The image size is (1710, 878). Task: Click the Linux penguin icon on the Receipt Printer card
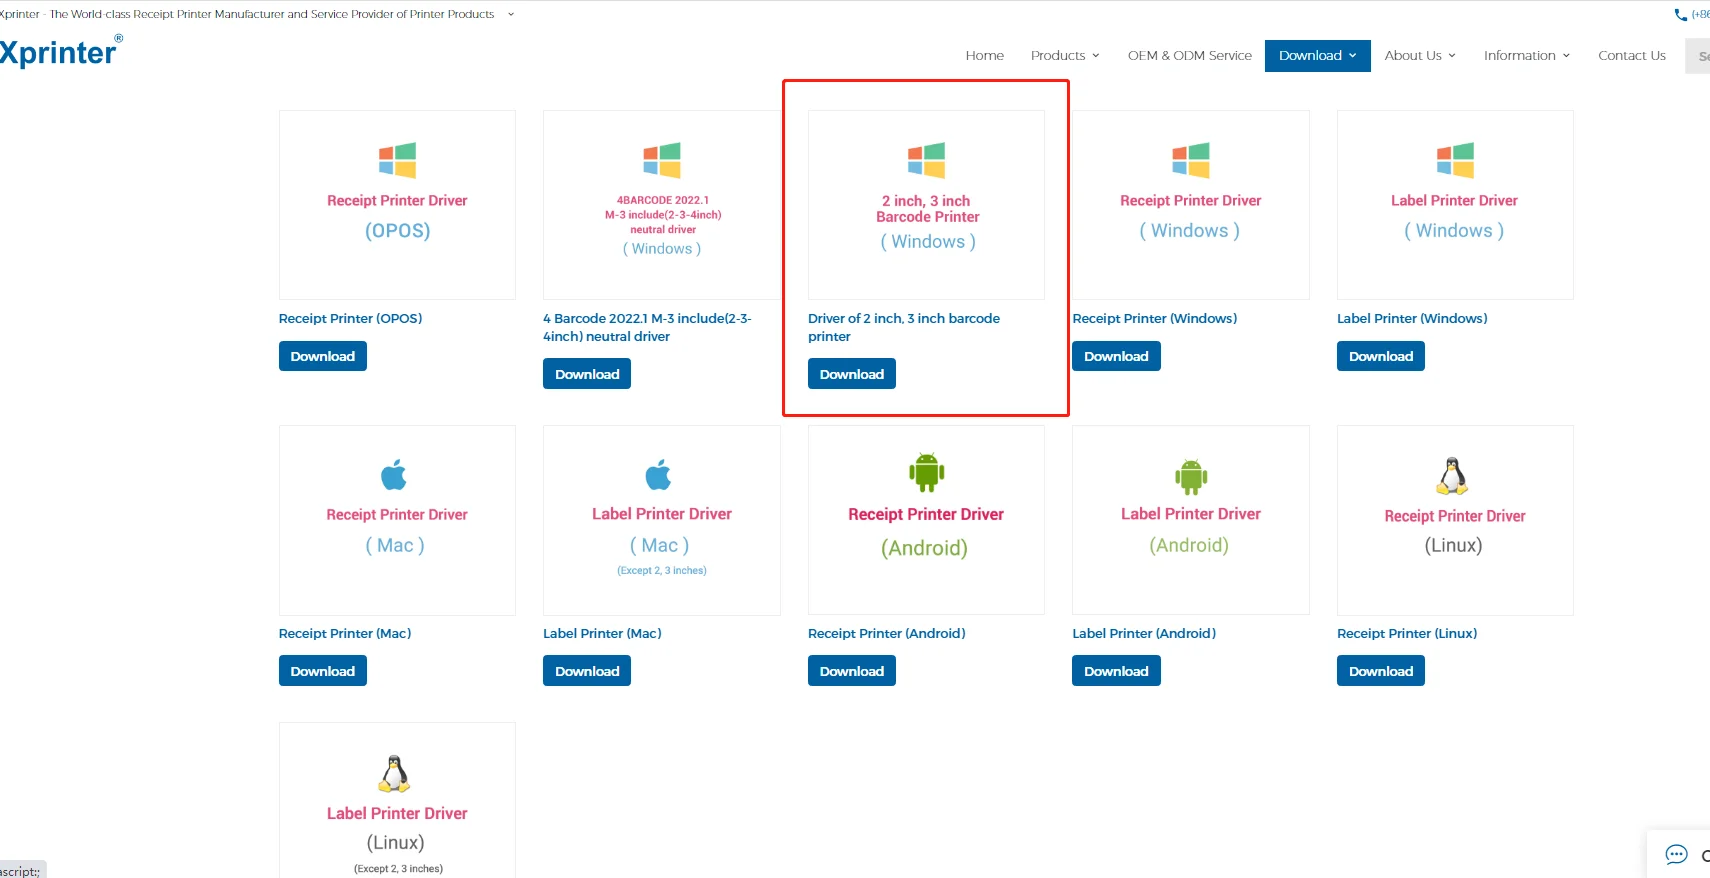click(1452, 477)
